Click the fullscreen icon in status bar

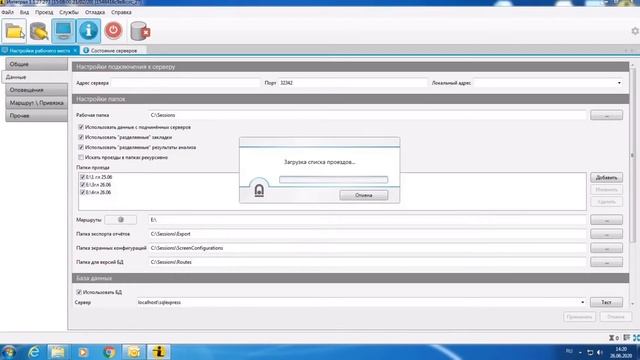[636, 338]
